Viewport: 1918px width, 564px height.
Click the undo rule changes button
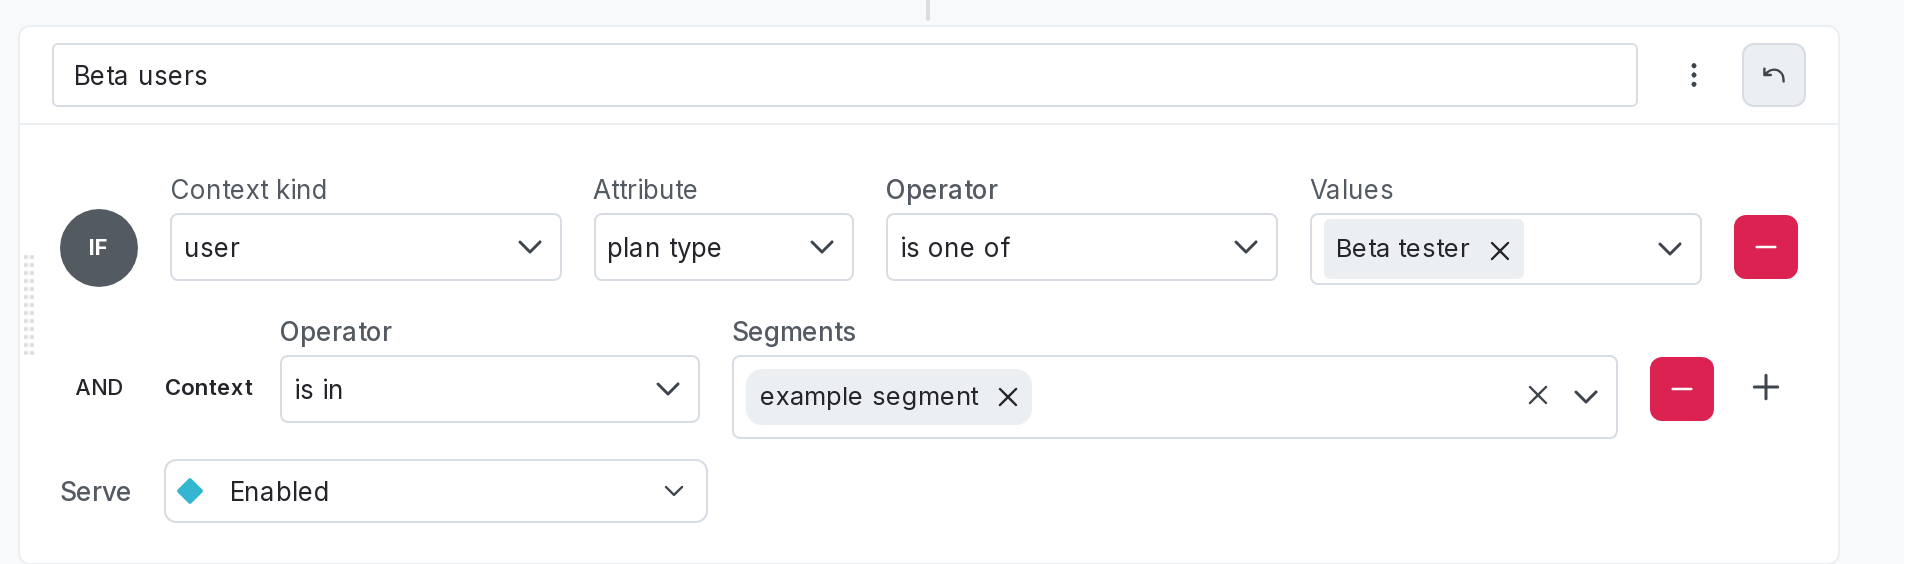click(1773, 75)
